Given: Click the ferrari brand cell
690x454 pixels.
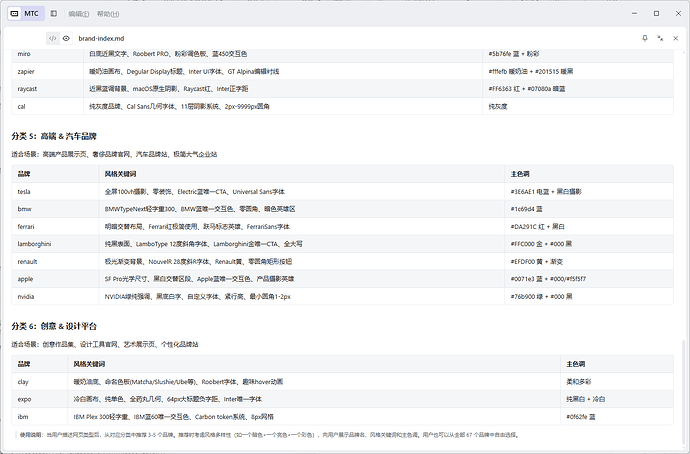Looking at the screenshot, I should [55, 227].
